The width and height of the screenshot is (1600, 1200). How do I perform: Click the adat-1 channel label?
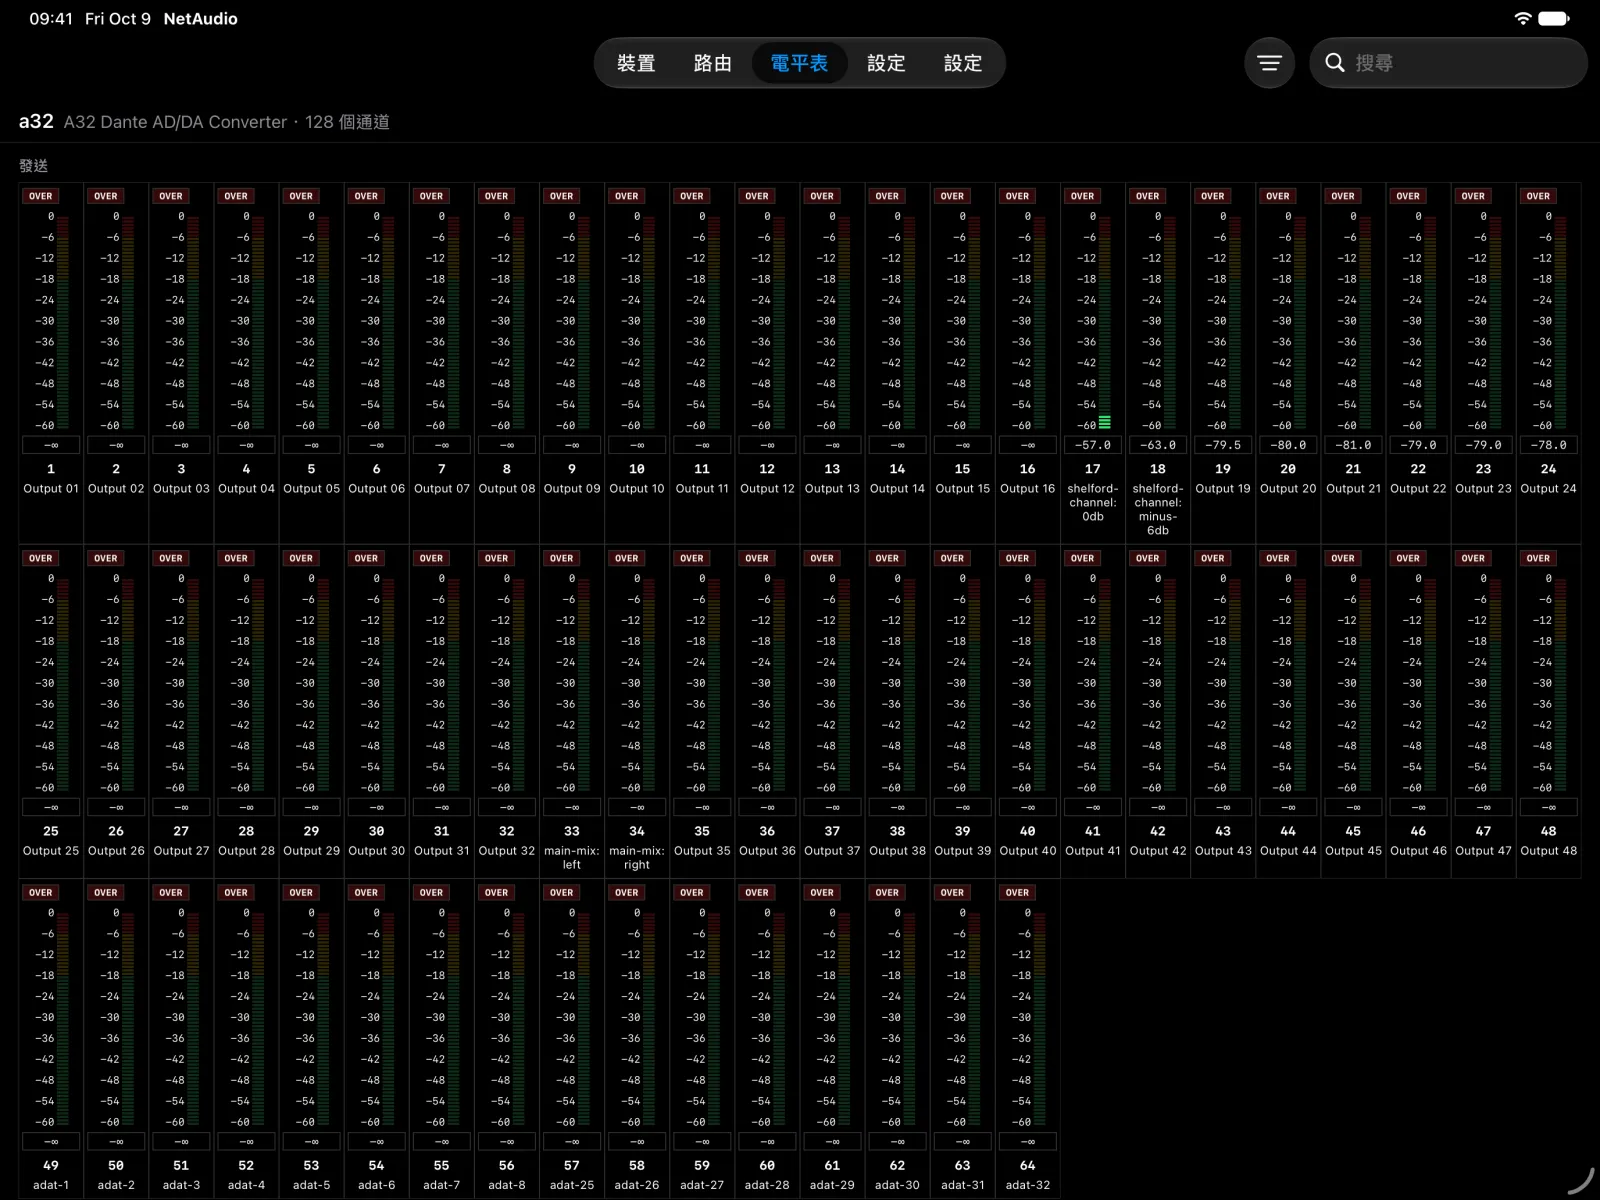pyautogui.click(x=51, y=1185)
